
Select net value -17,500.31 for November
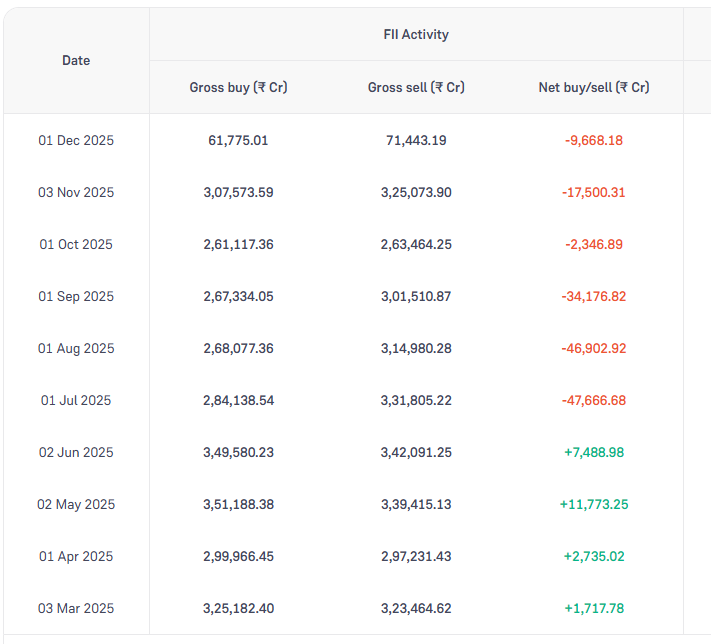[593, 192]
